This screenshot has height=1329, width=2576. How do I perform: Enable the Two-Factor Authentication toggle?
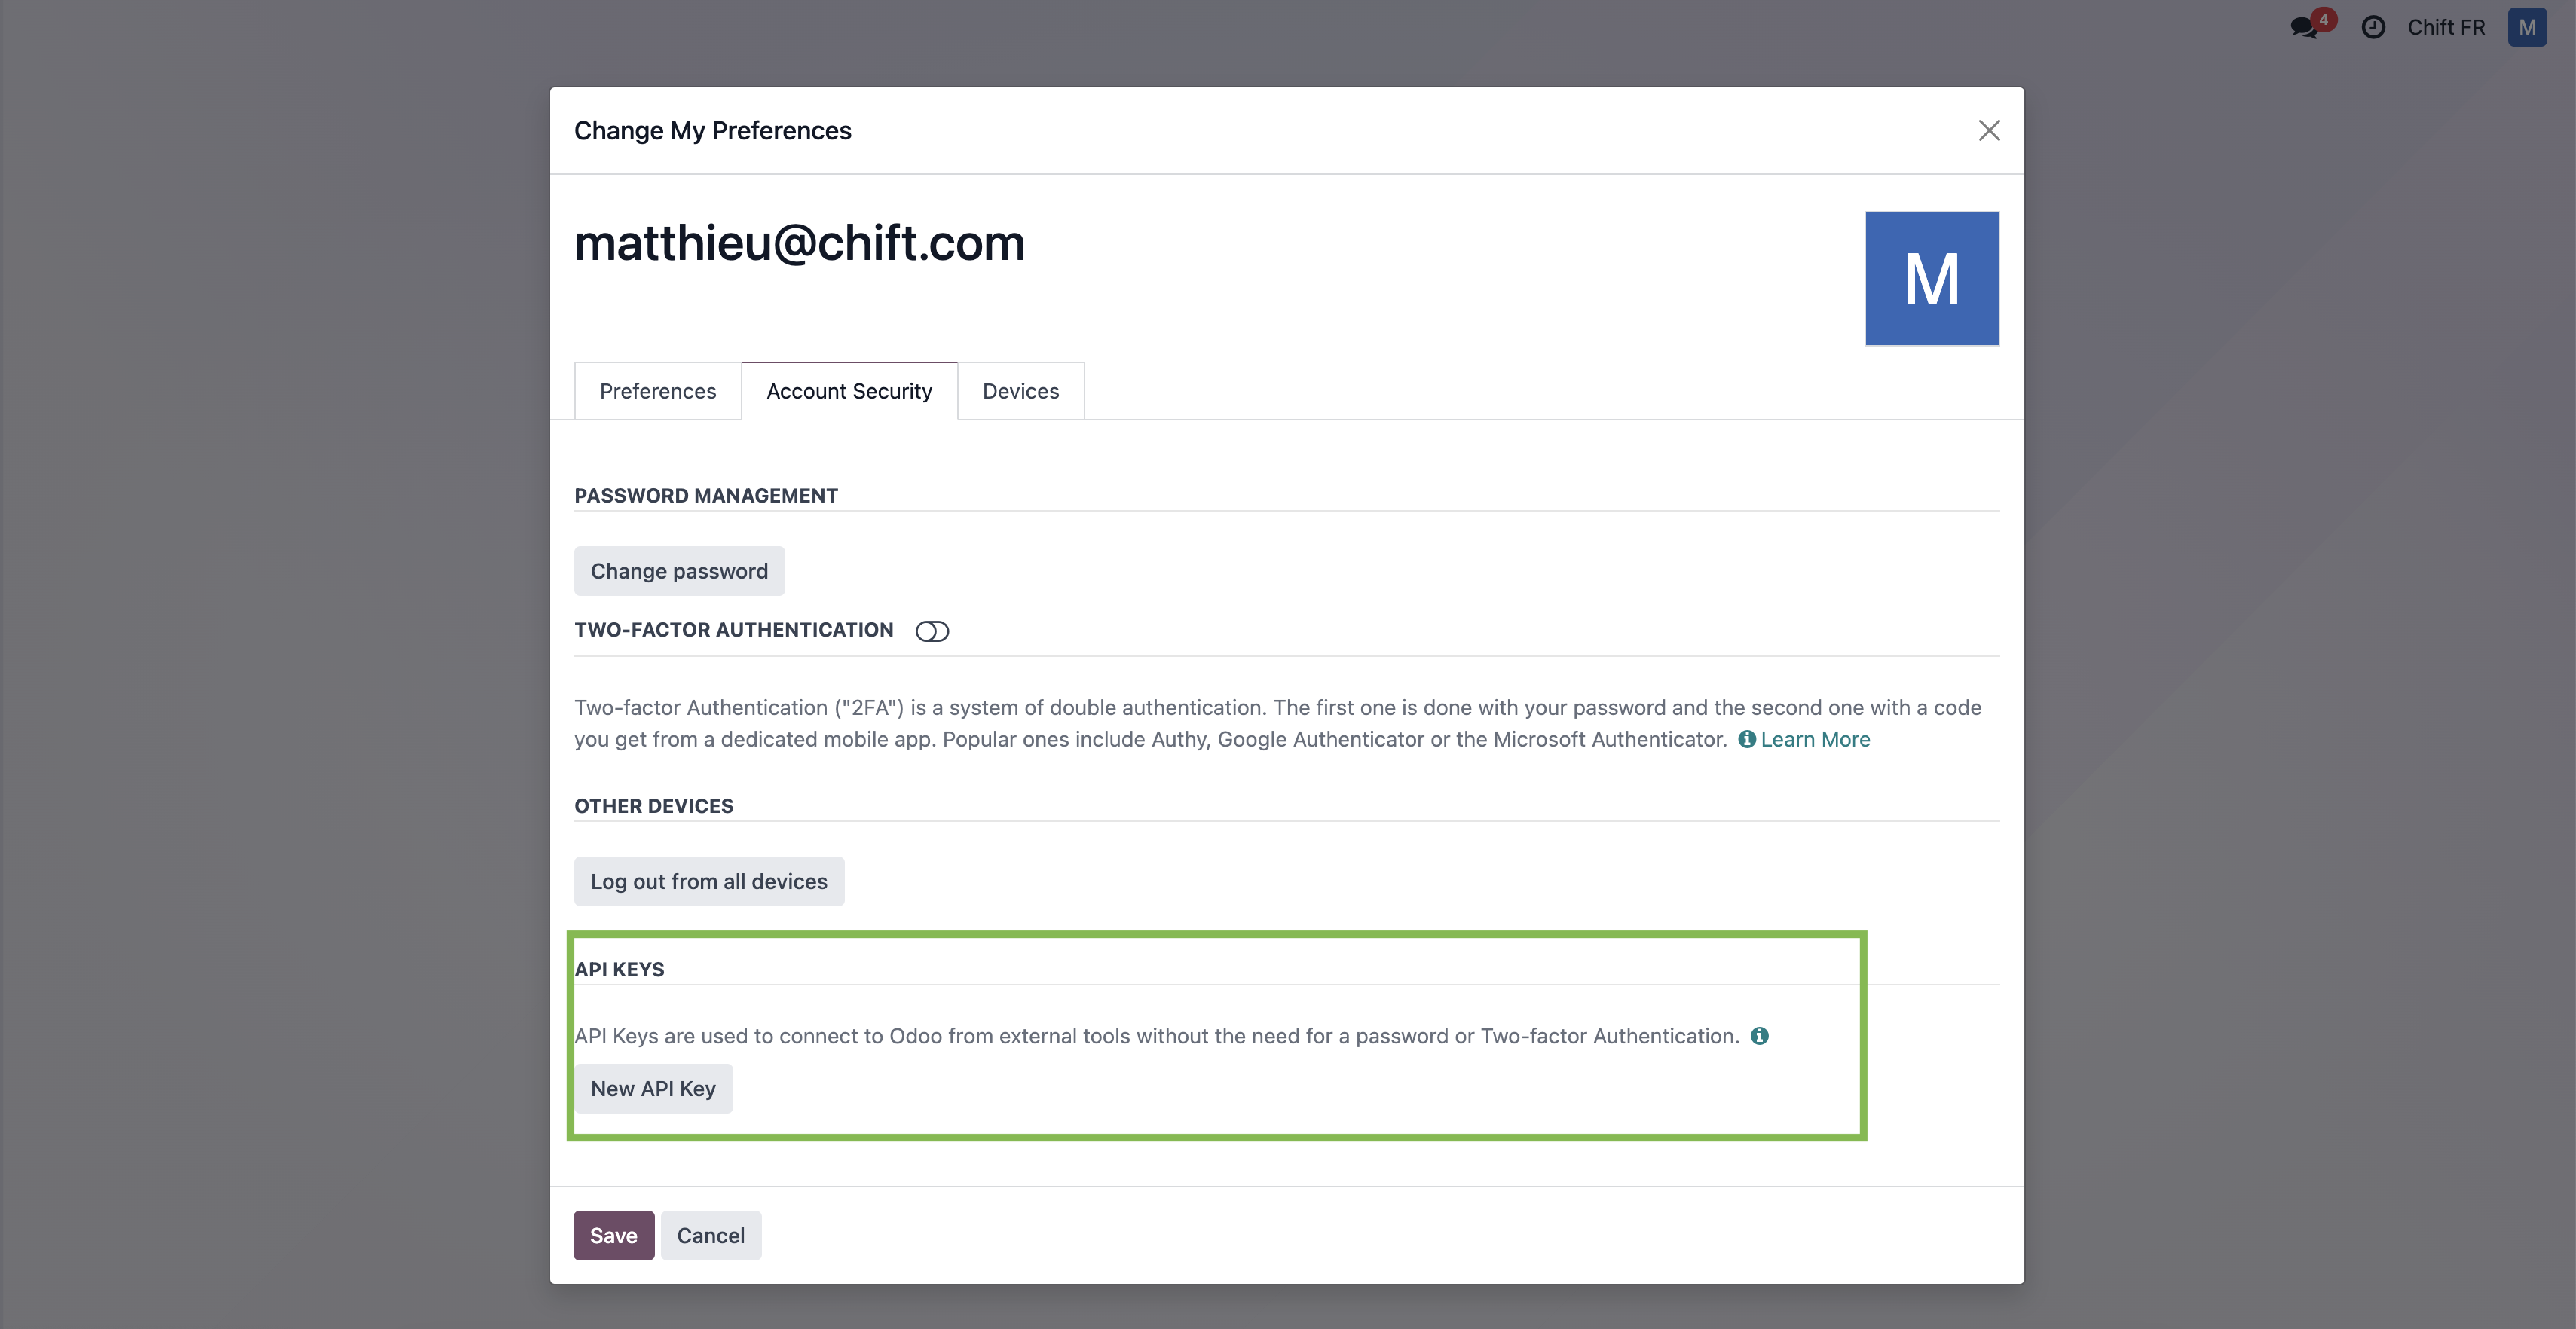pyautogui.click(x=932, y=631)
